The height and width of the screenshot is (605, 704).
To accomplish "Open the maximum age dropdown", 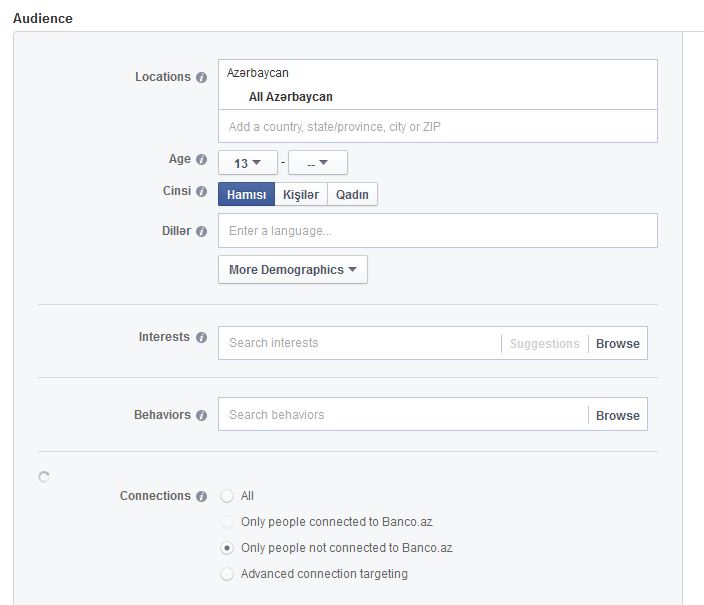I will click(318, 163).
